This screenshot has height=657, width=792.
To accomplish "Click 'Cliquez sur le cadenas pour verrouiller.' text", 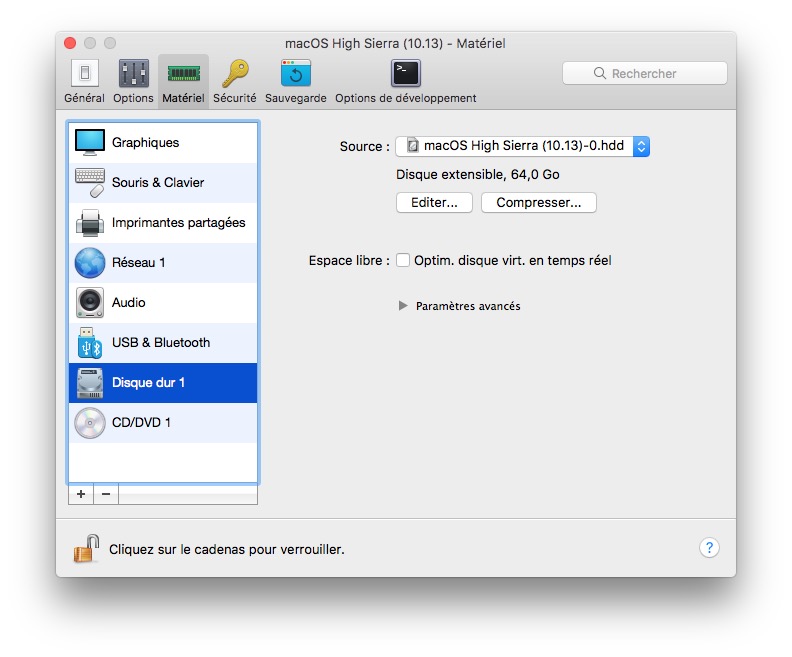I will click(227, 549).
